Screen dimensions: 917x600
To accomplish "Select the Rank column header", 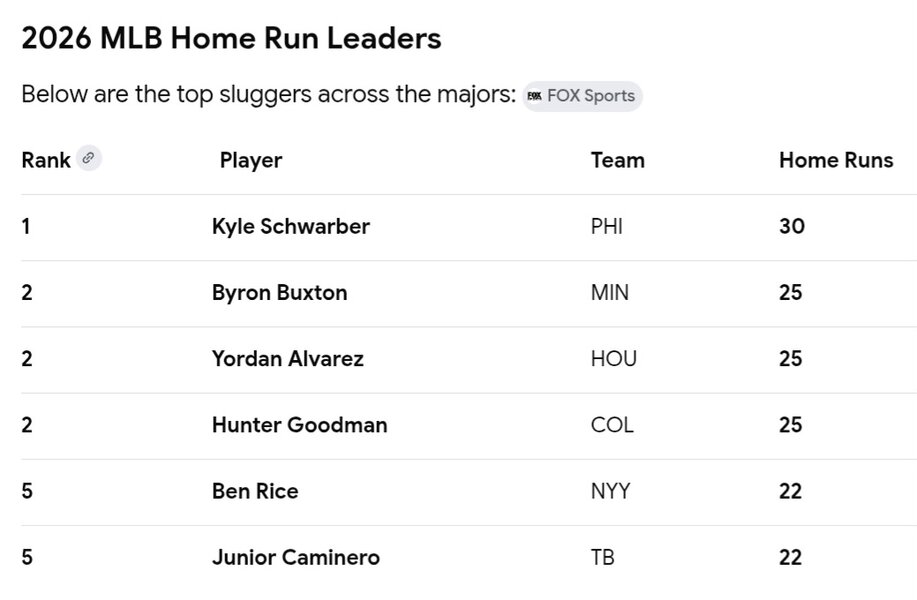I will [46, 160].
